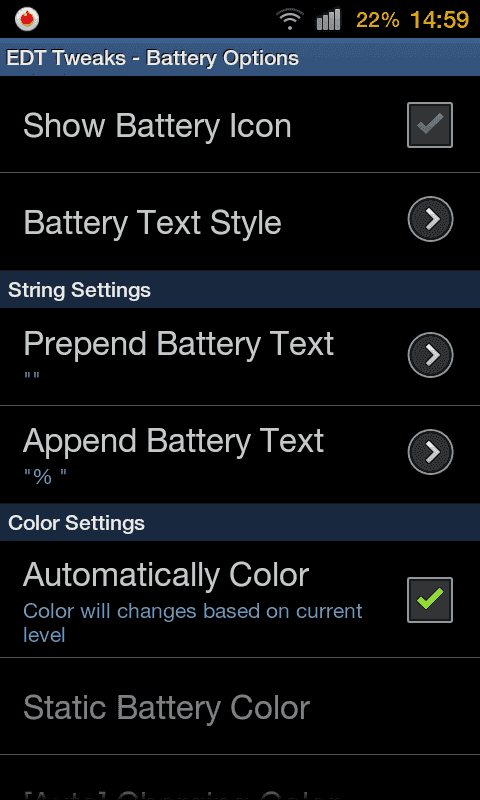Tap the cellular signal bars icon
Viewport: 480px width, 800px height.
pyautogui.click(x=328, y=19)
